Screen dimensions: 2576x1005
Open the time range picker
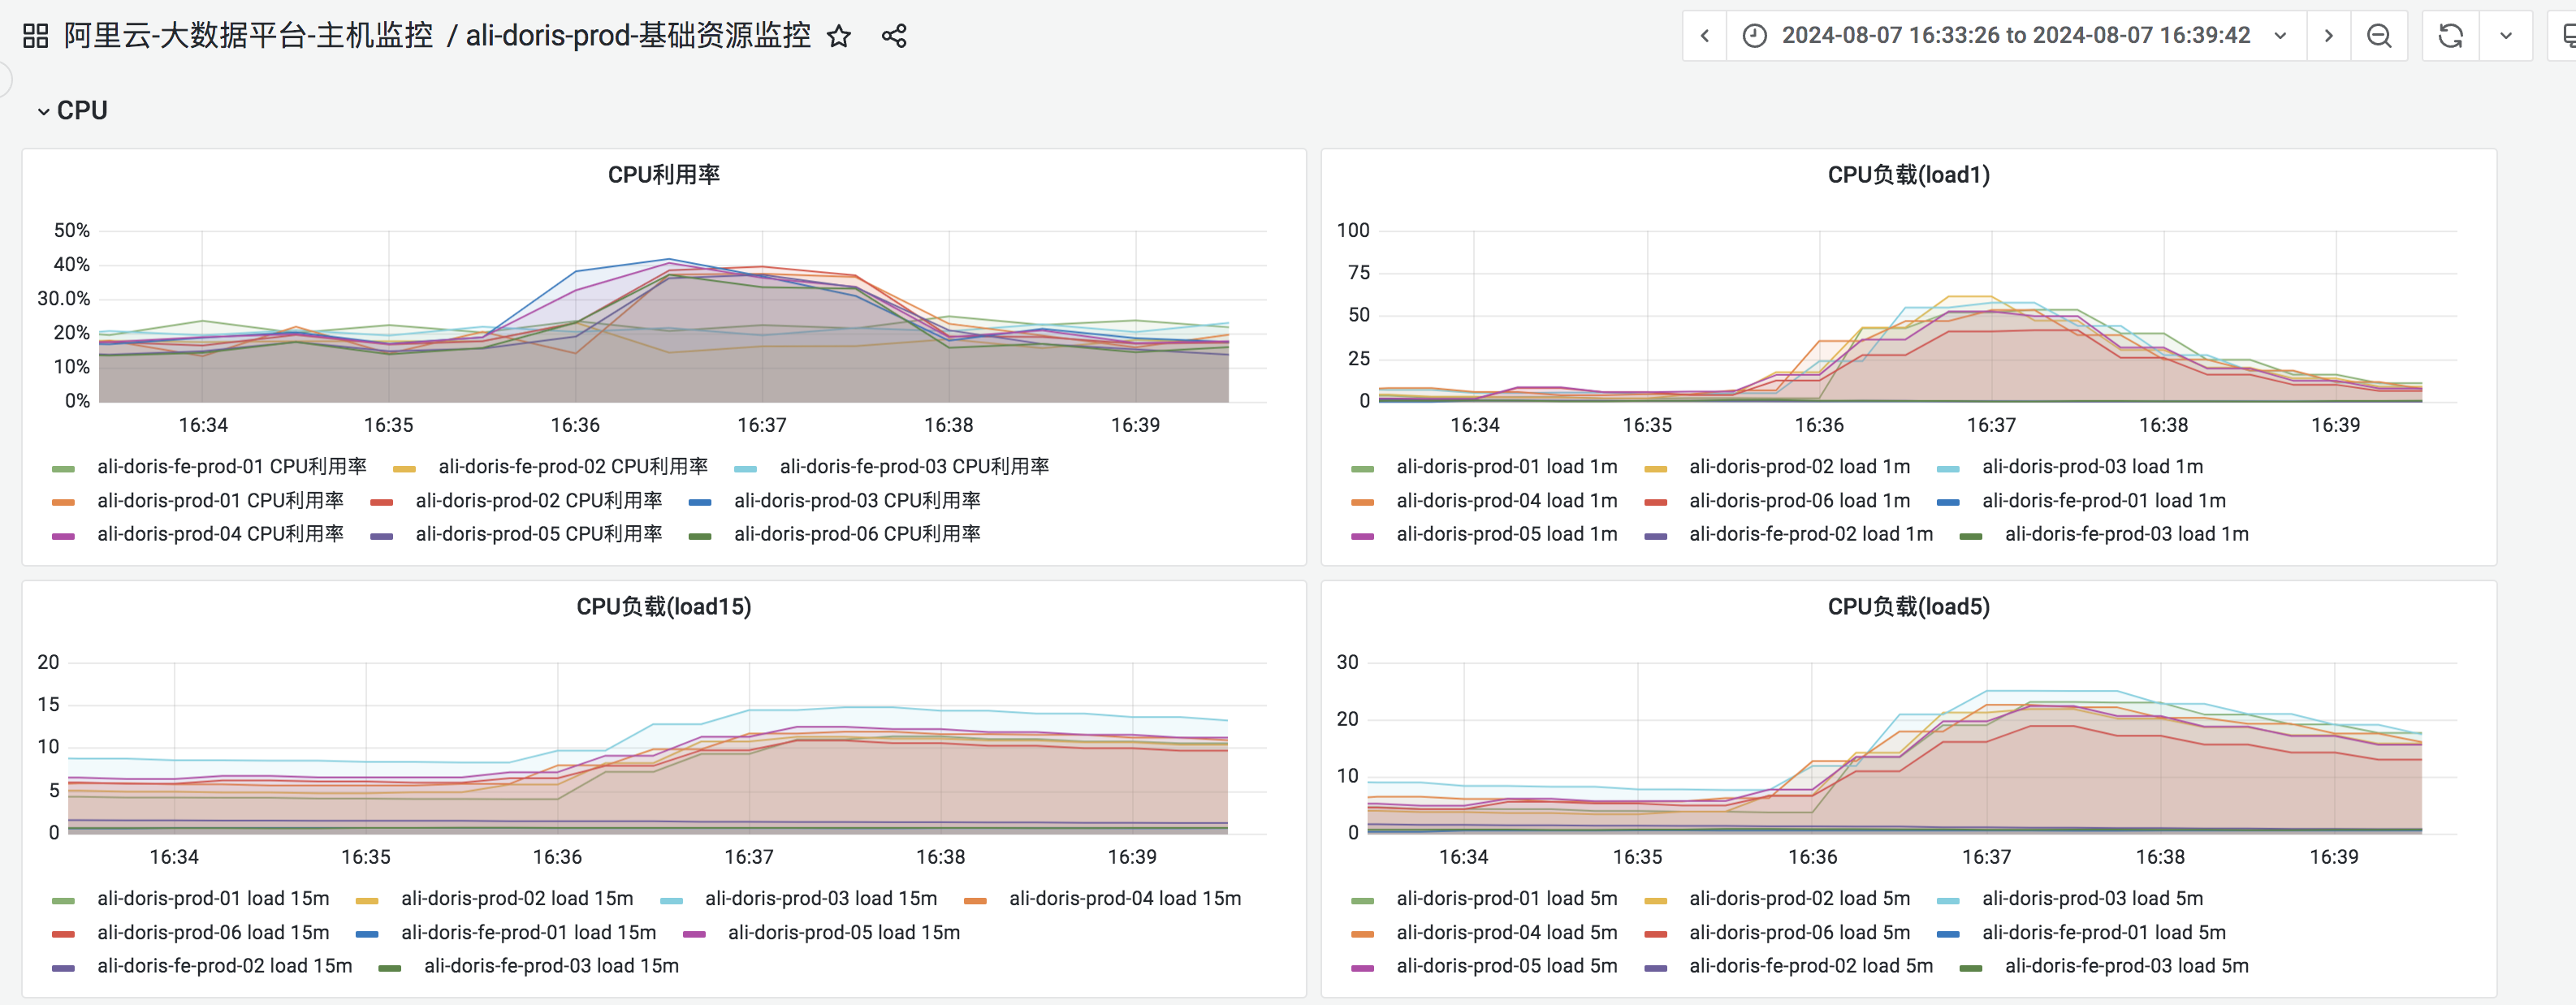point(2016,36)
